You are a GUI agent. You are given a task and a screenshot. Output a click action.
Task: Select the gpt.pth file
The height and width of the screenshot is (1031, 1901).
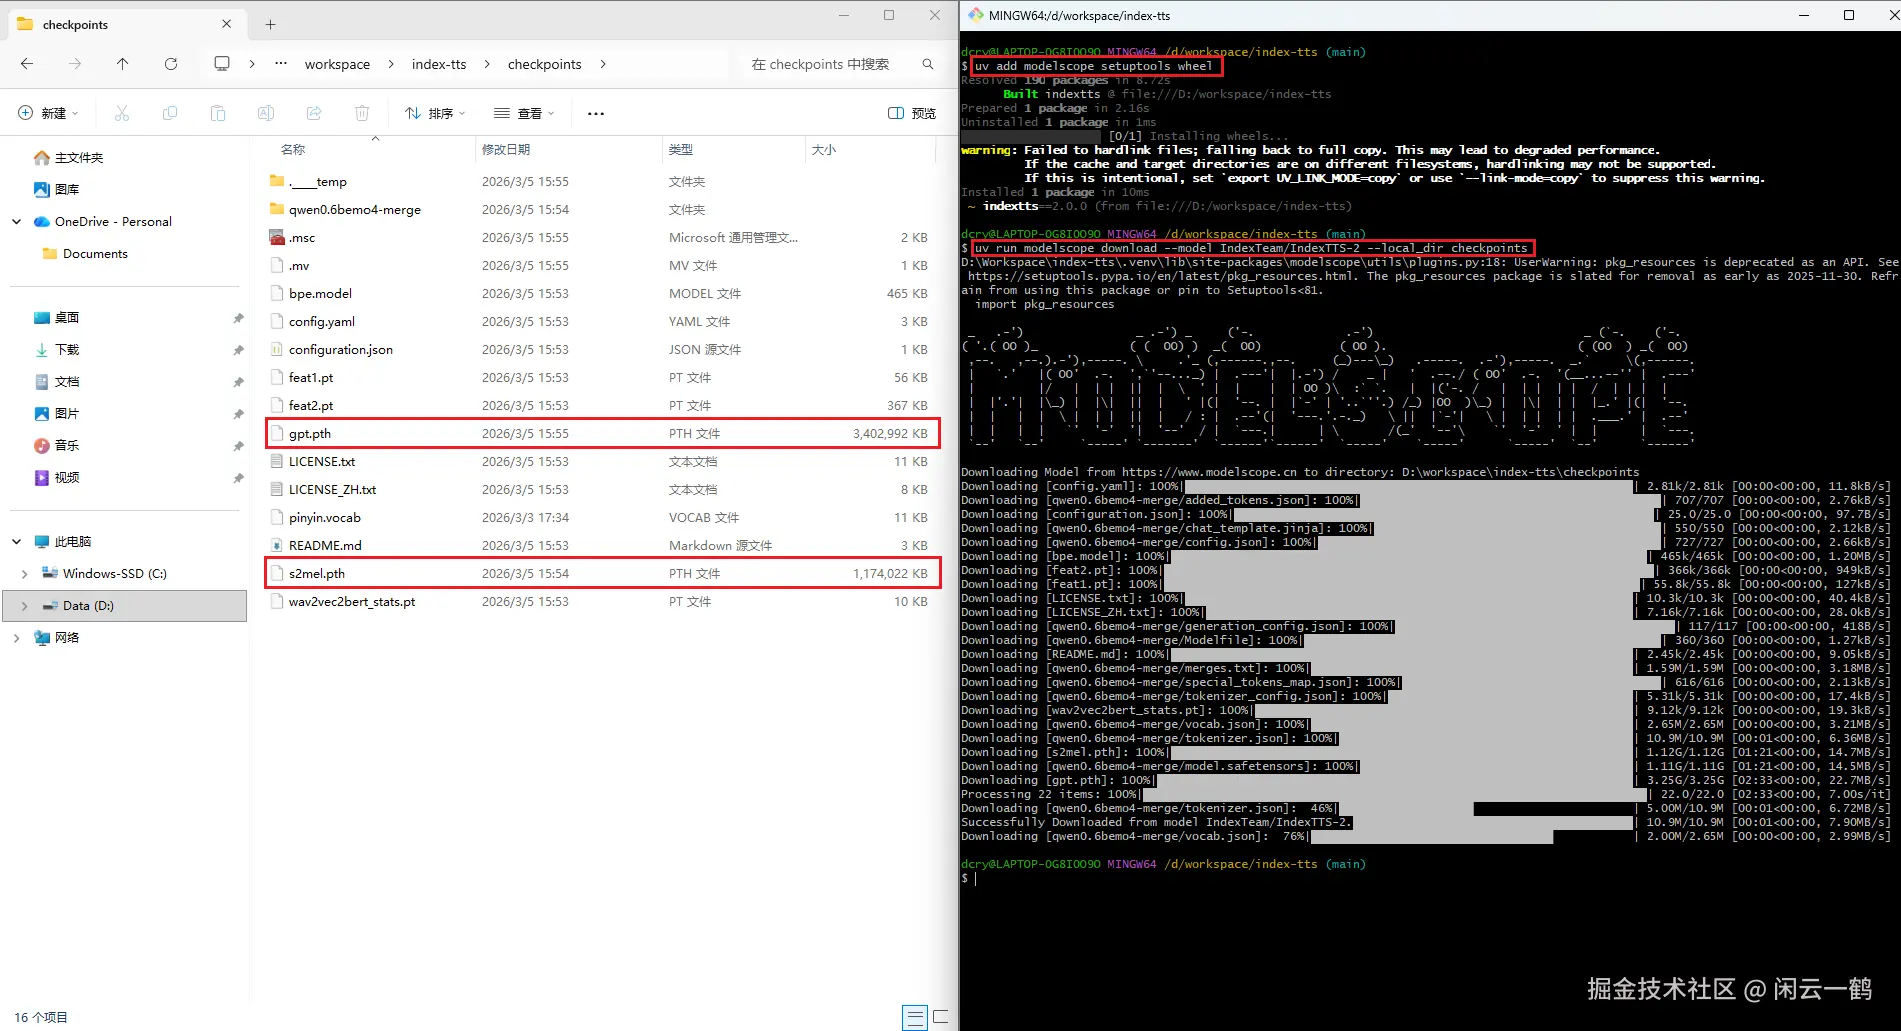click(x=310, y=434)
